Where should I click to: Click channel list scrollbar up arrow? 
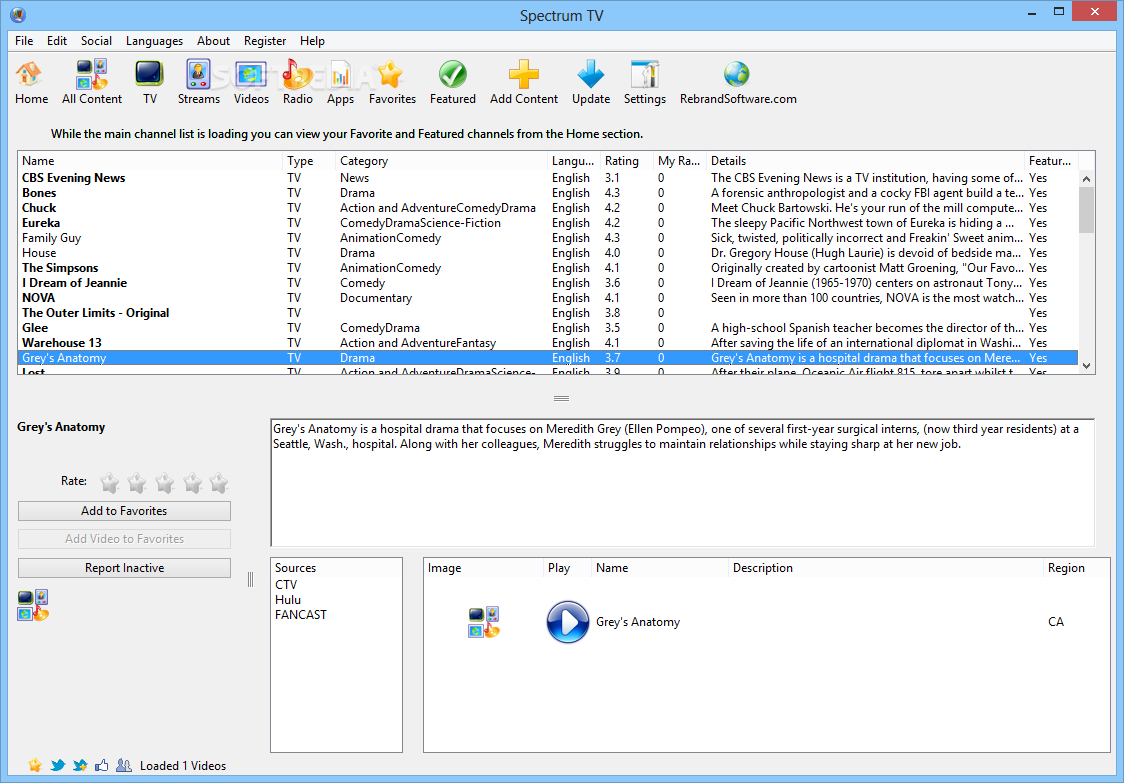click(x=1086, y=179)
